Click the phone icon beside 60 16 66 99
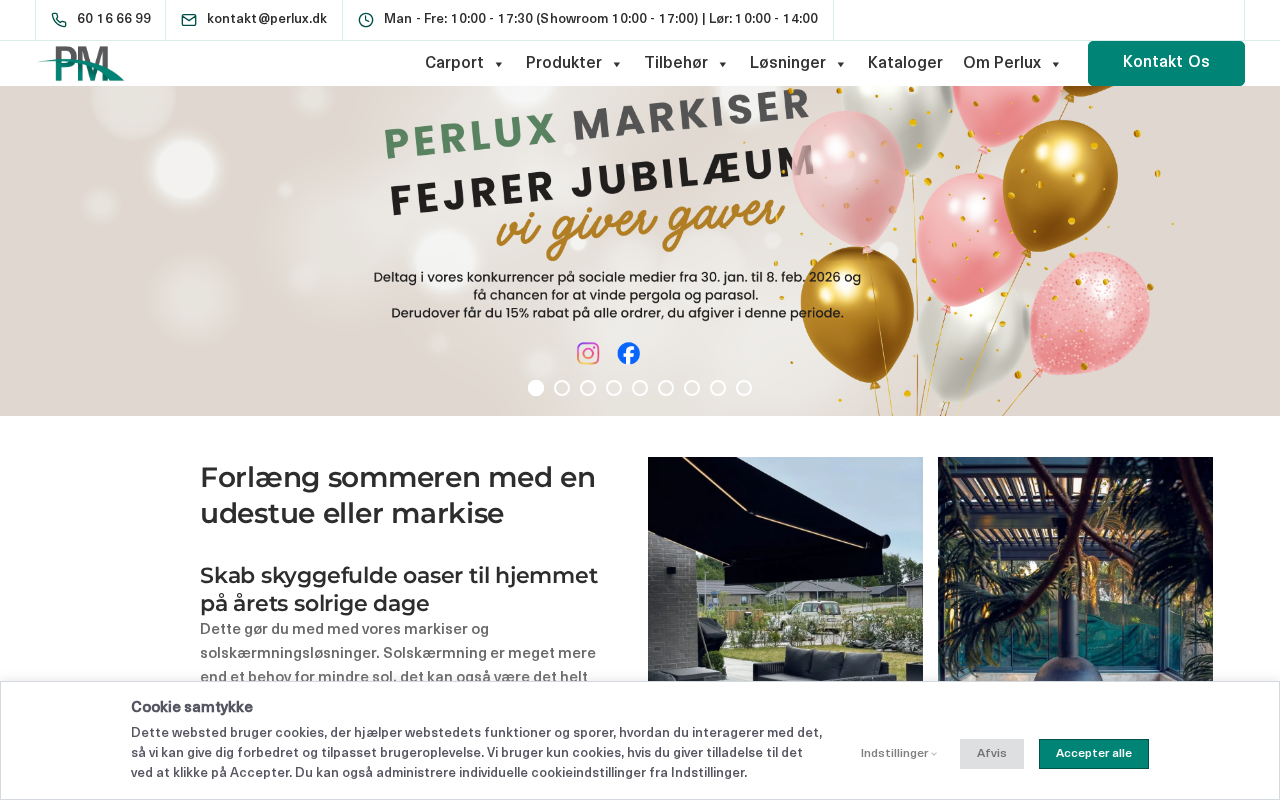The image size is (1280, 800). 59,20
